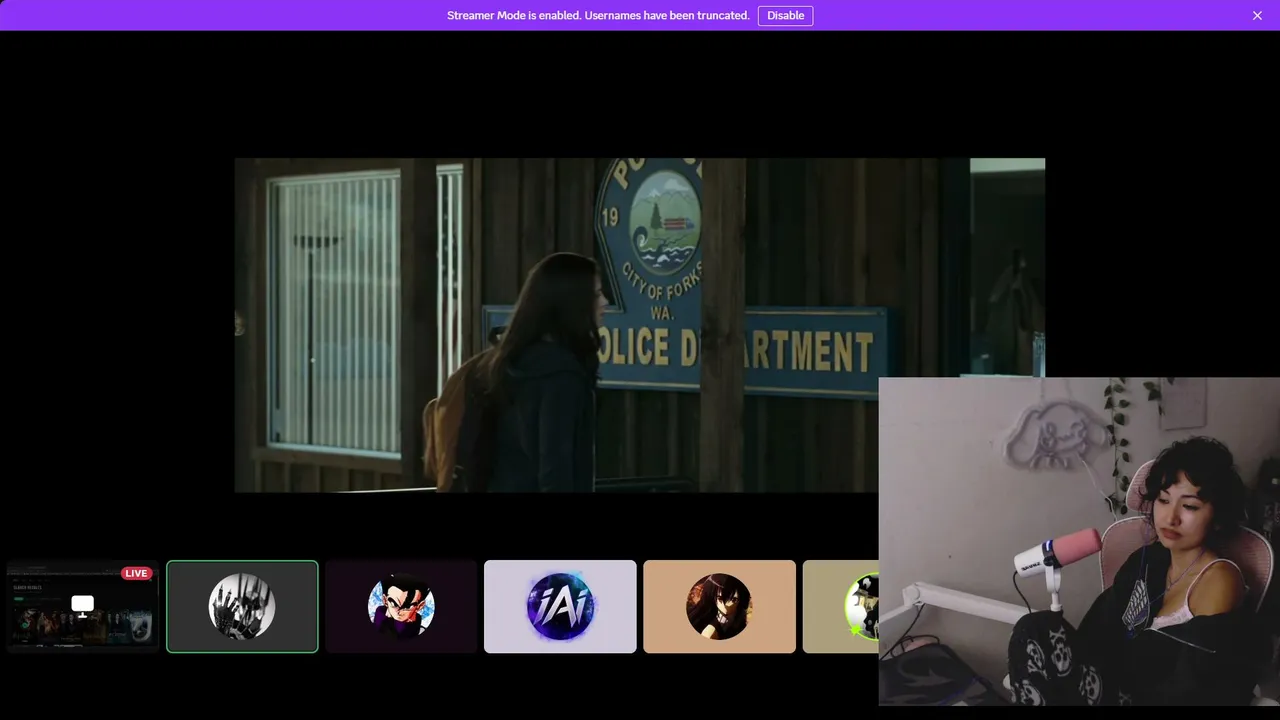Select the participant tile with iAi logo
The image size is (1280, 720).
(x=560, y=606)
